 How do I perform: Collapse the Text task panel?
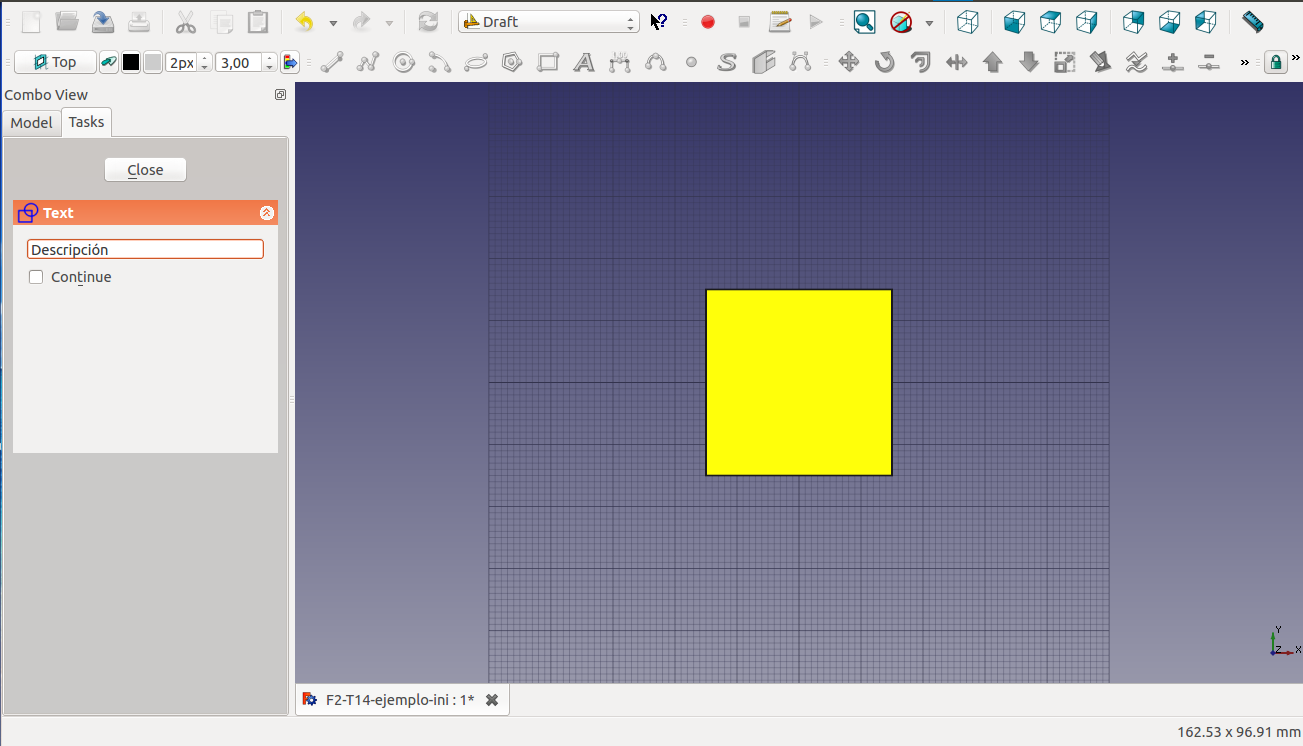click(x=267, y=213)
